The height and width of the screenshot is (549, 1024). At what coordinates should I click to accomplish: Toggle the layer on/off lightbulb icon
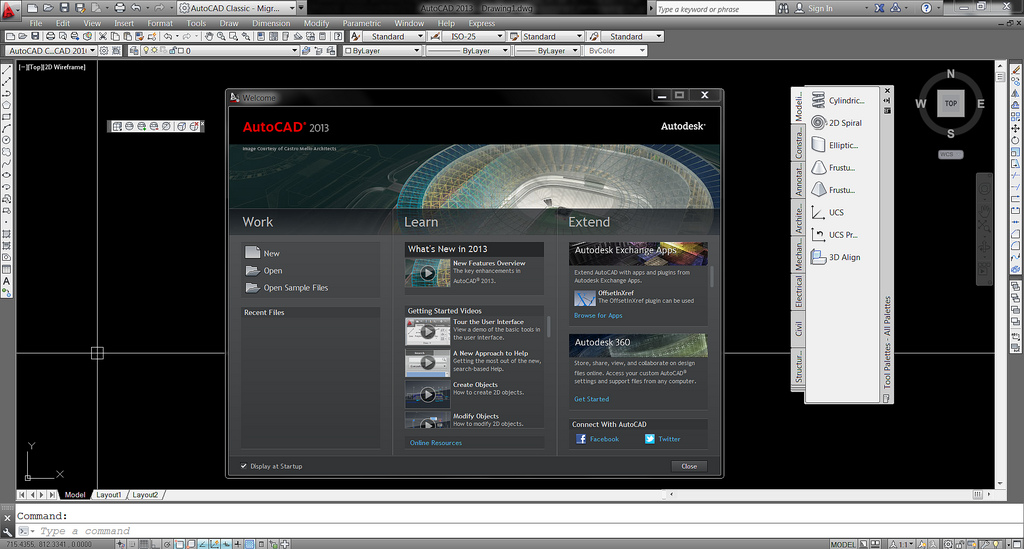147,50
